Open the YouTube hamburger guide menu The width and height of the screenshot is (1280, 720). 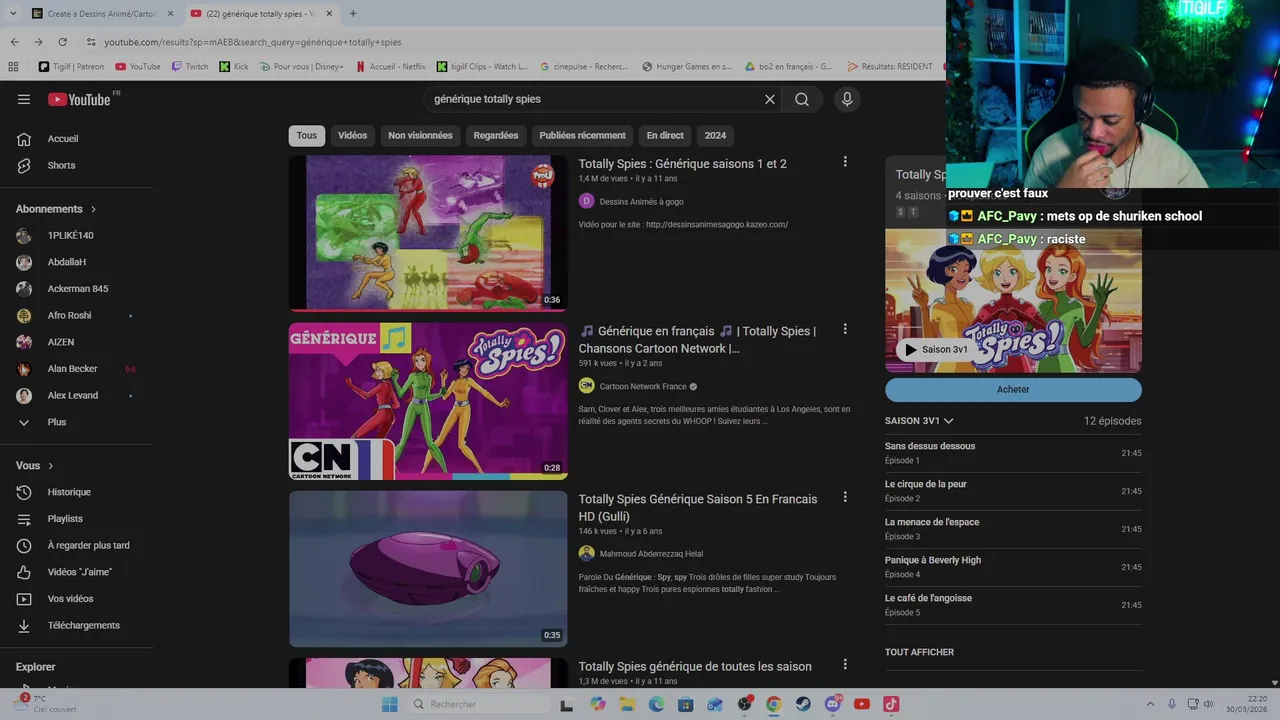pyautogui.click(x=24, y=99)
